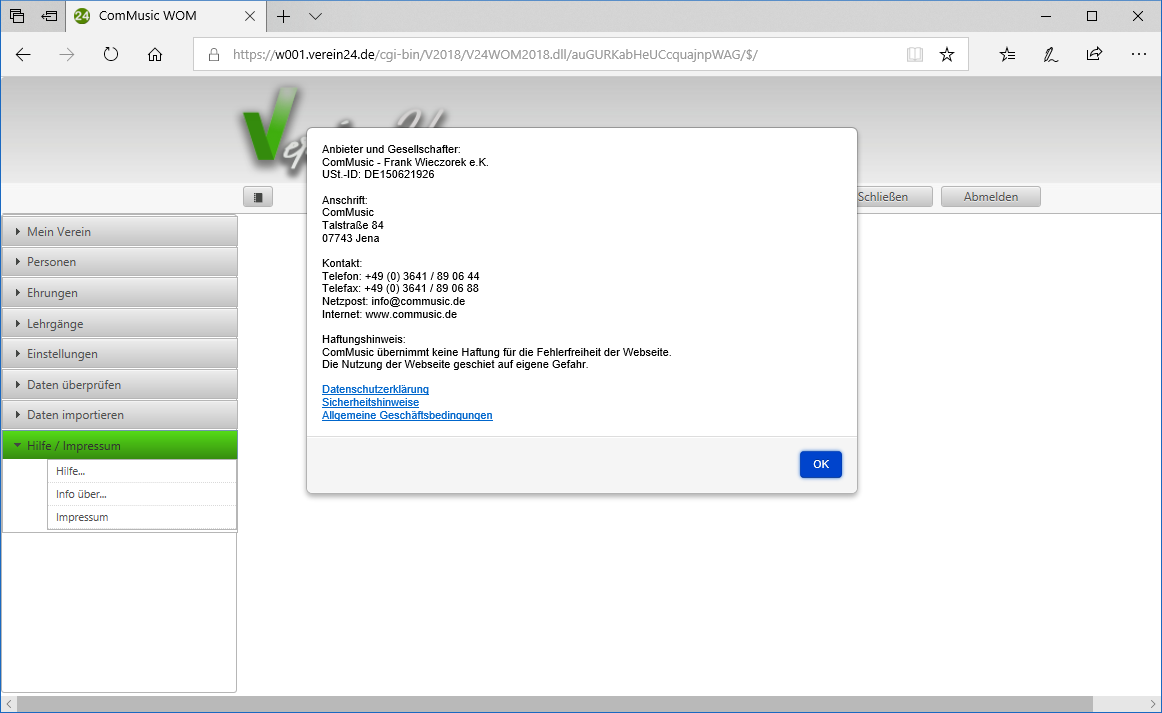1162x713 pixels.
Task: Open the Hilfe... menu entry
Action: tap(142, 471)
